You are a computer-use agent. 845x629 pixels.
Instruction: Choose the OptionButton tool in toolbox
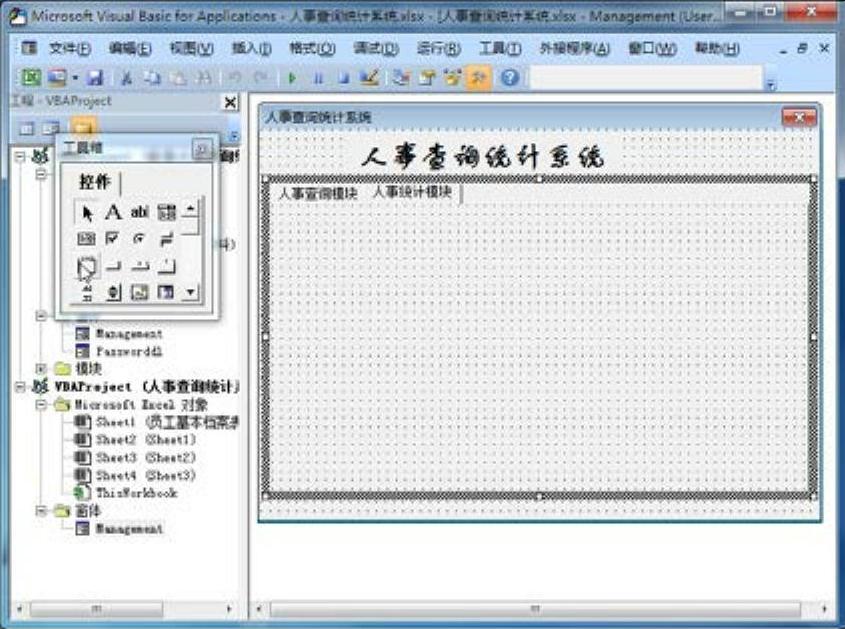pos(139,238)
